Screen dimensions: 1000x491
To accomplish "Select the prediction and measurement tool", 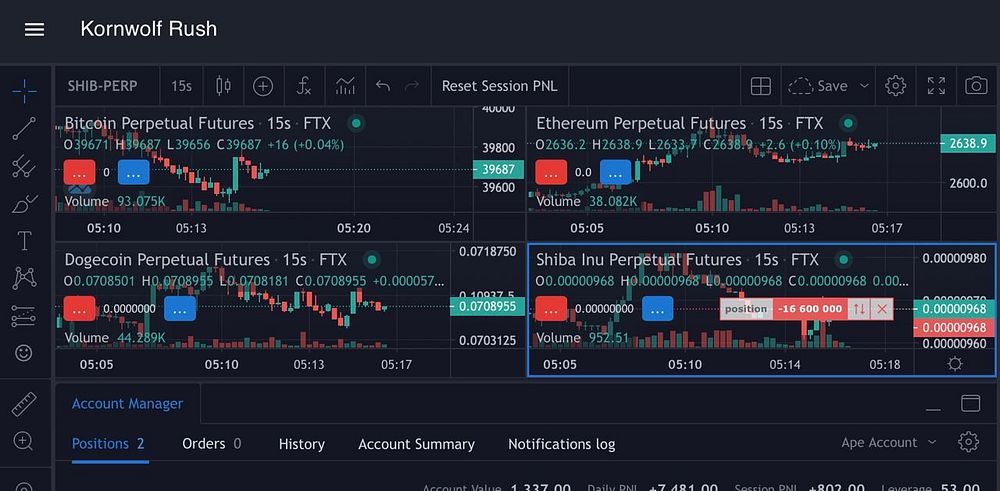I will [x=24, y=316].
